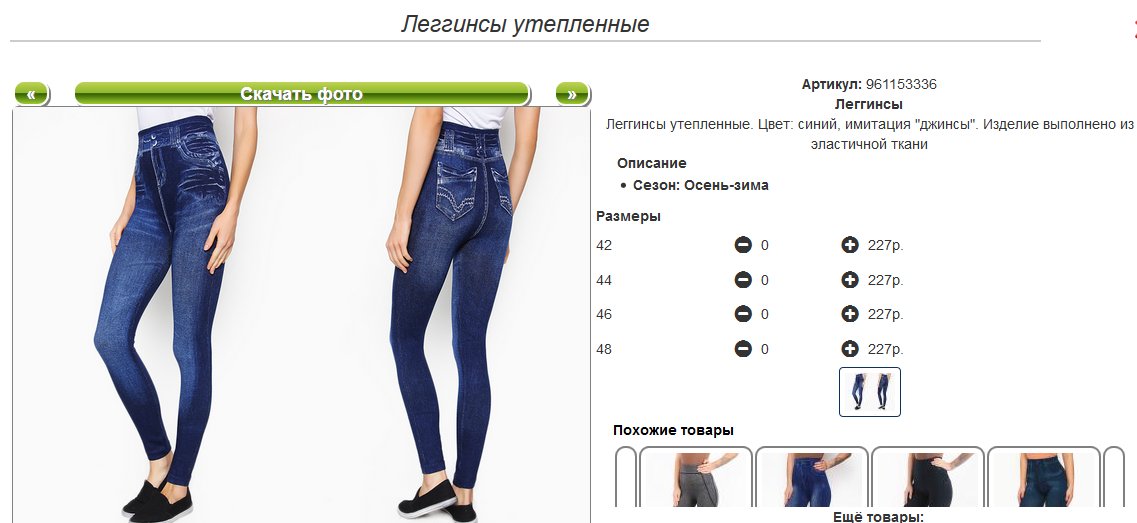Screen dimensions: 1137x523
Task: Decrease quantity for size 48
Action: pos(743,349)
